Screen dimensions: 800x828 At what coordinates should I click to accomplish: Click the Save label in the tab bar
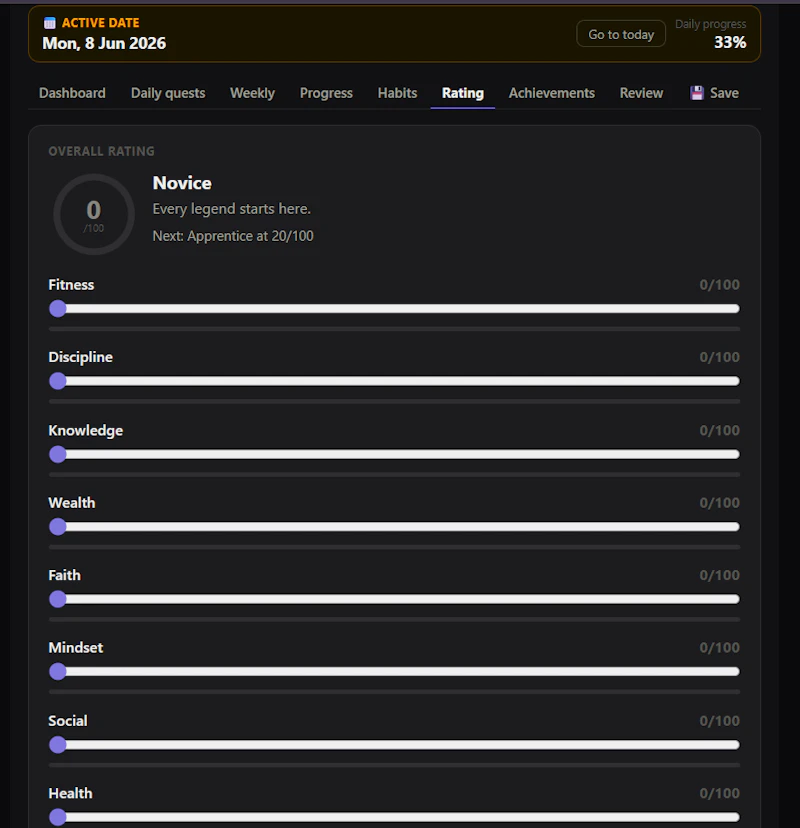[724, 93]
